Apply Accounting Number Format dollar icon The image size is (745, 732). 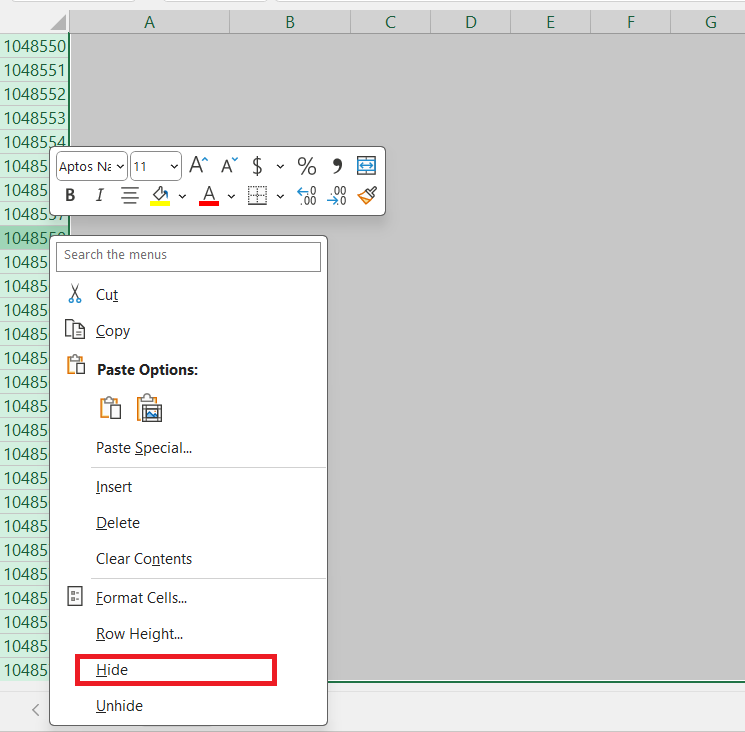[257, 166]
